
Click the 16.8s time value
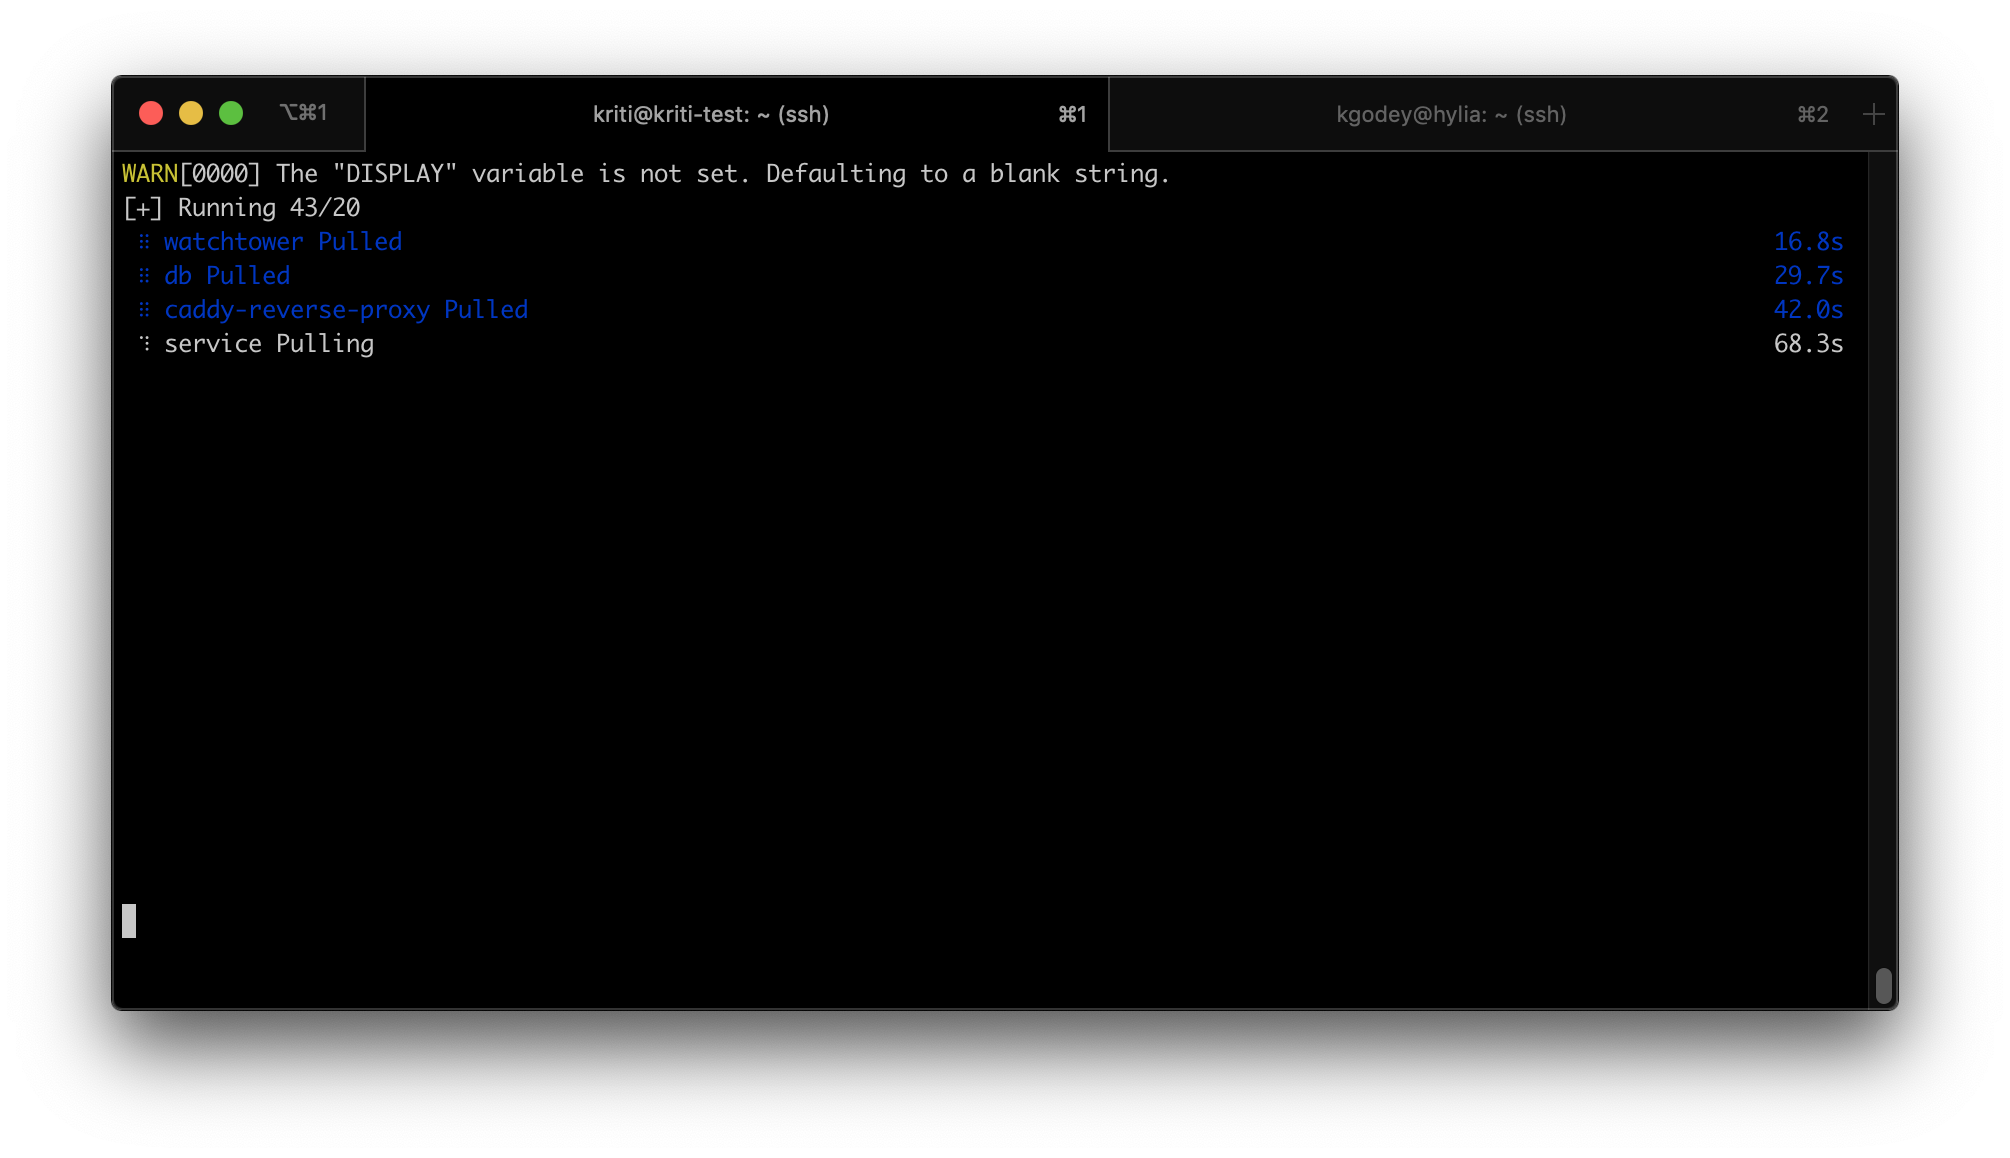coord(1808,242)
